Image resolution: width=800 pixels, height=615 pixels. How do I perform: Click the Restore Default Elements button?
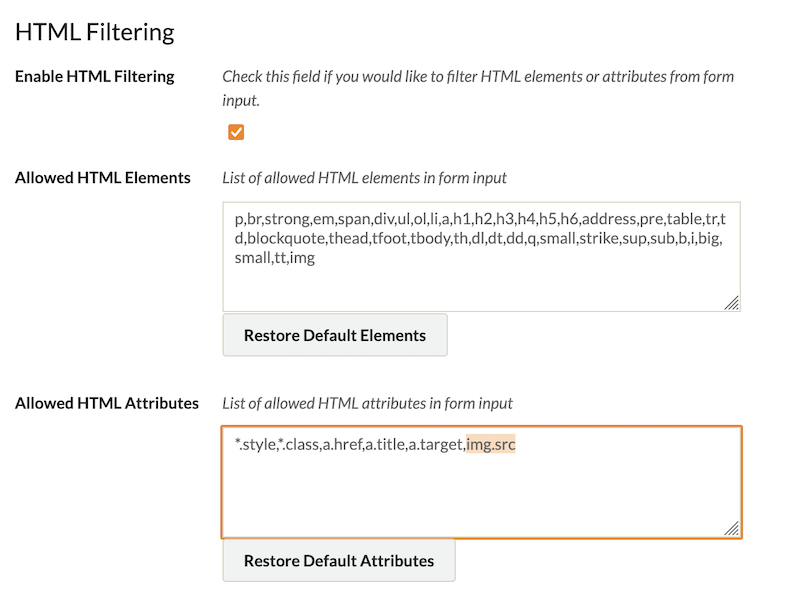click(x=335, y=335)
